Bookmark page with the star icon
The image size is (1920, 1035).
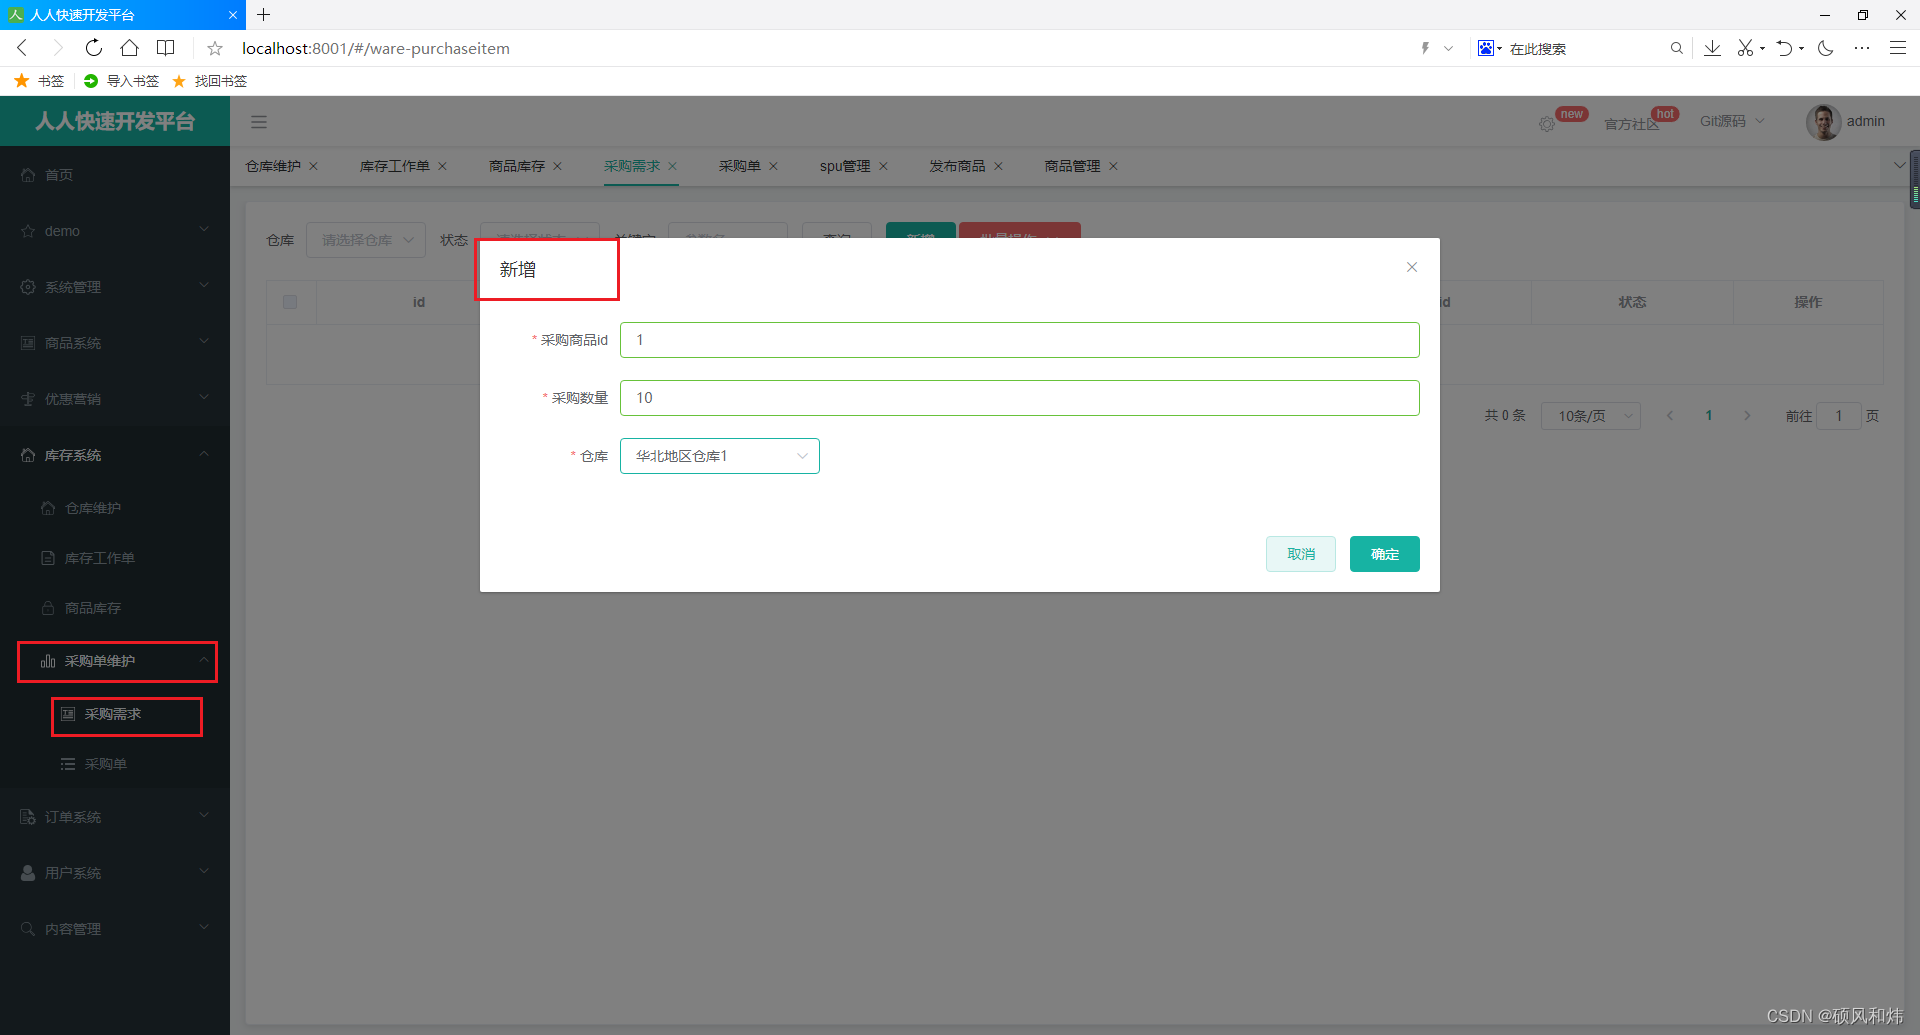pyautogui.click(x=215, y=48)
